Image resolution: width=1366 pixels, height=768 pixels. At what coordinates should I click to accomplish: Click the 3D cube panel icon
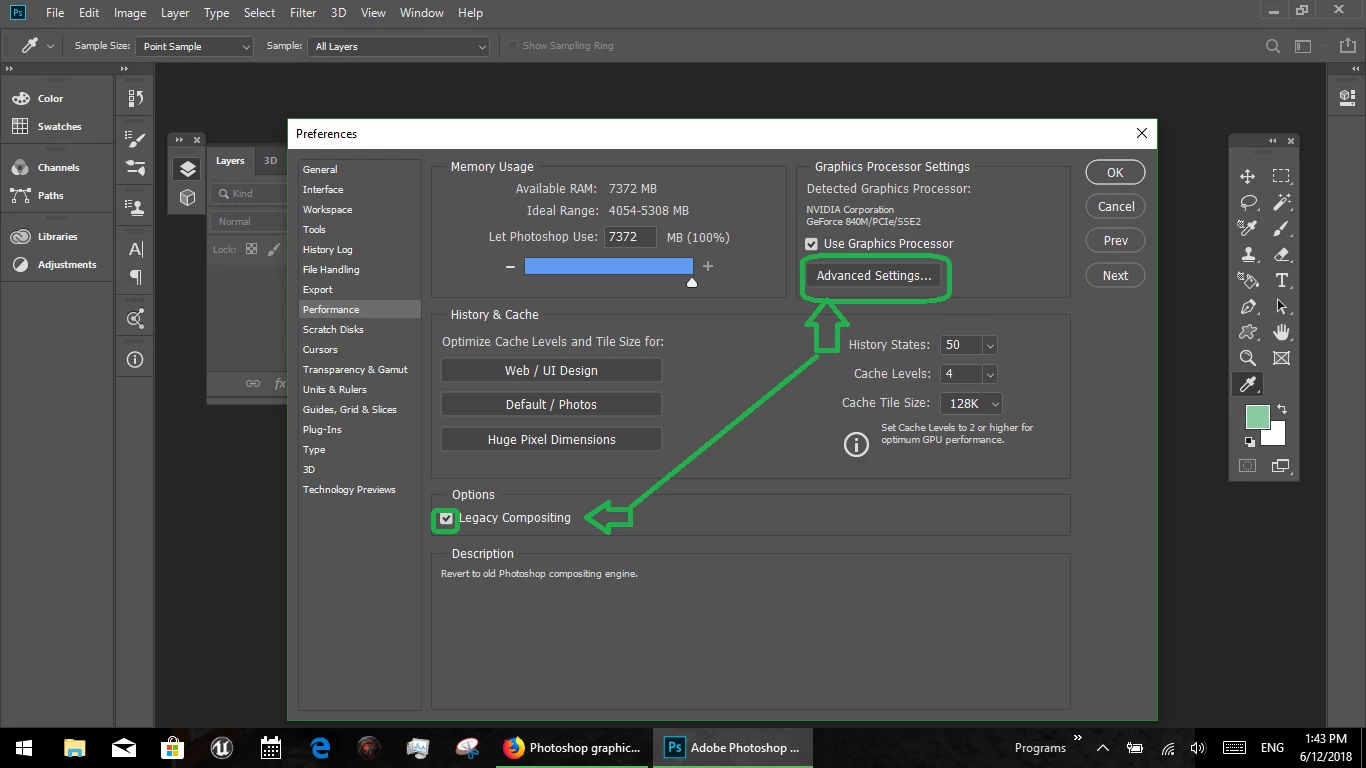click(x=187, y=198)
